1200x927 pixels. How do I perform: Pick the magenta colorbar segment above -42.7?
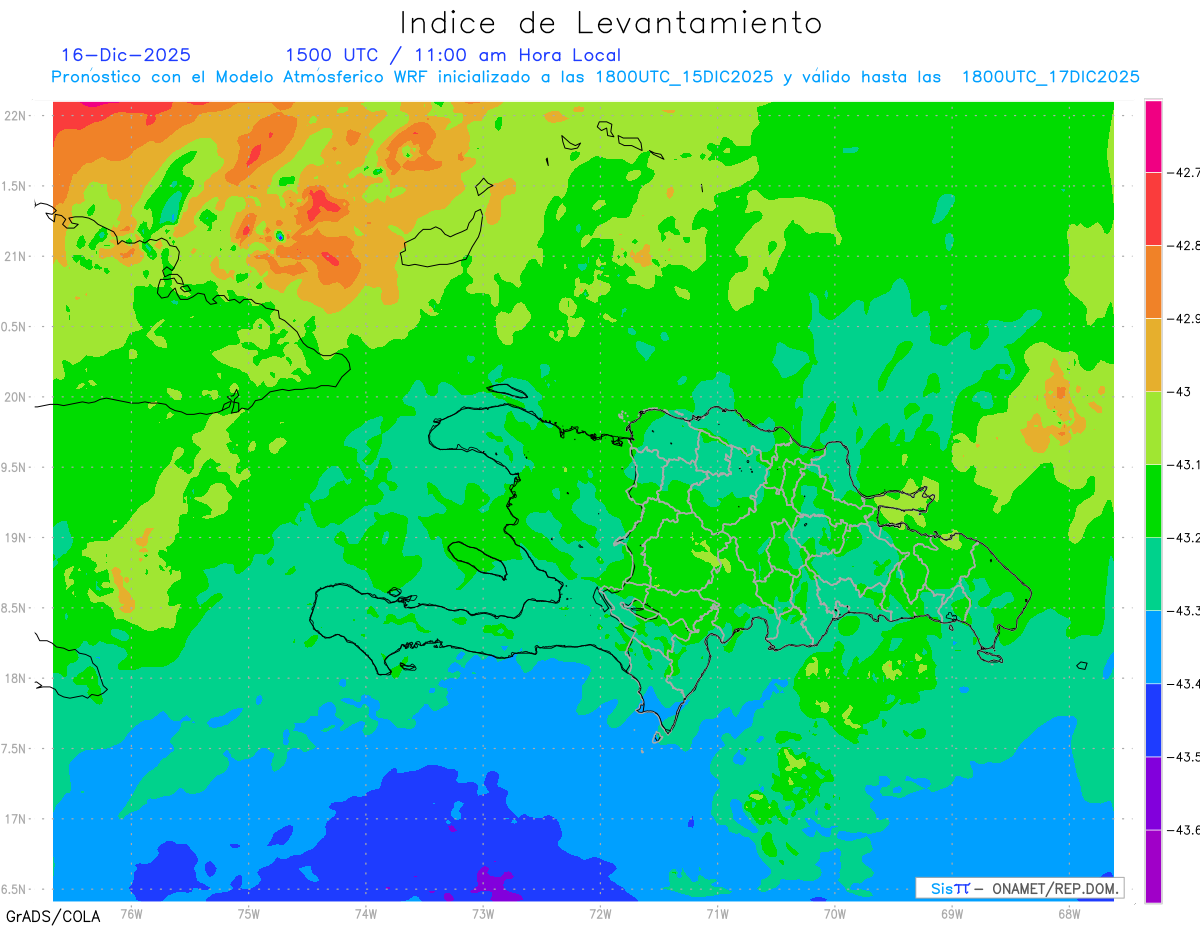[x=1153, y=136]
